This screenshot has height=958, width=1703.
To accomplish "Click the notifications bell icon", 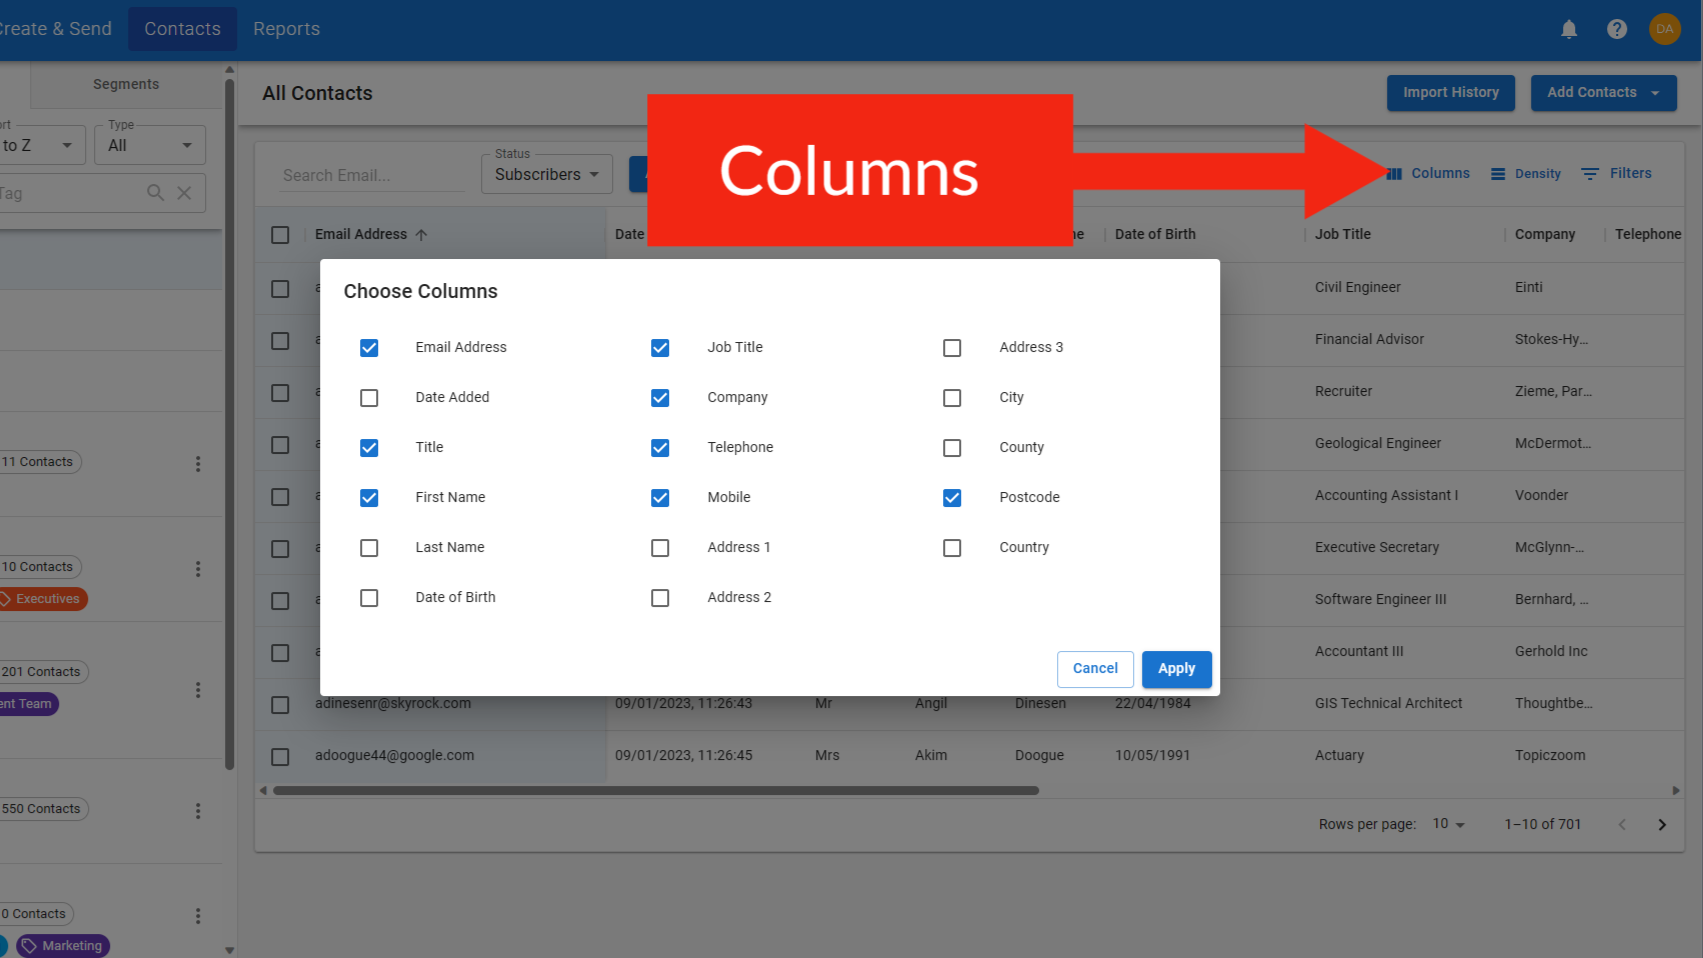I will click(1568, 29).
